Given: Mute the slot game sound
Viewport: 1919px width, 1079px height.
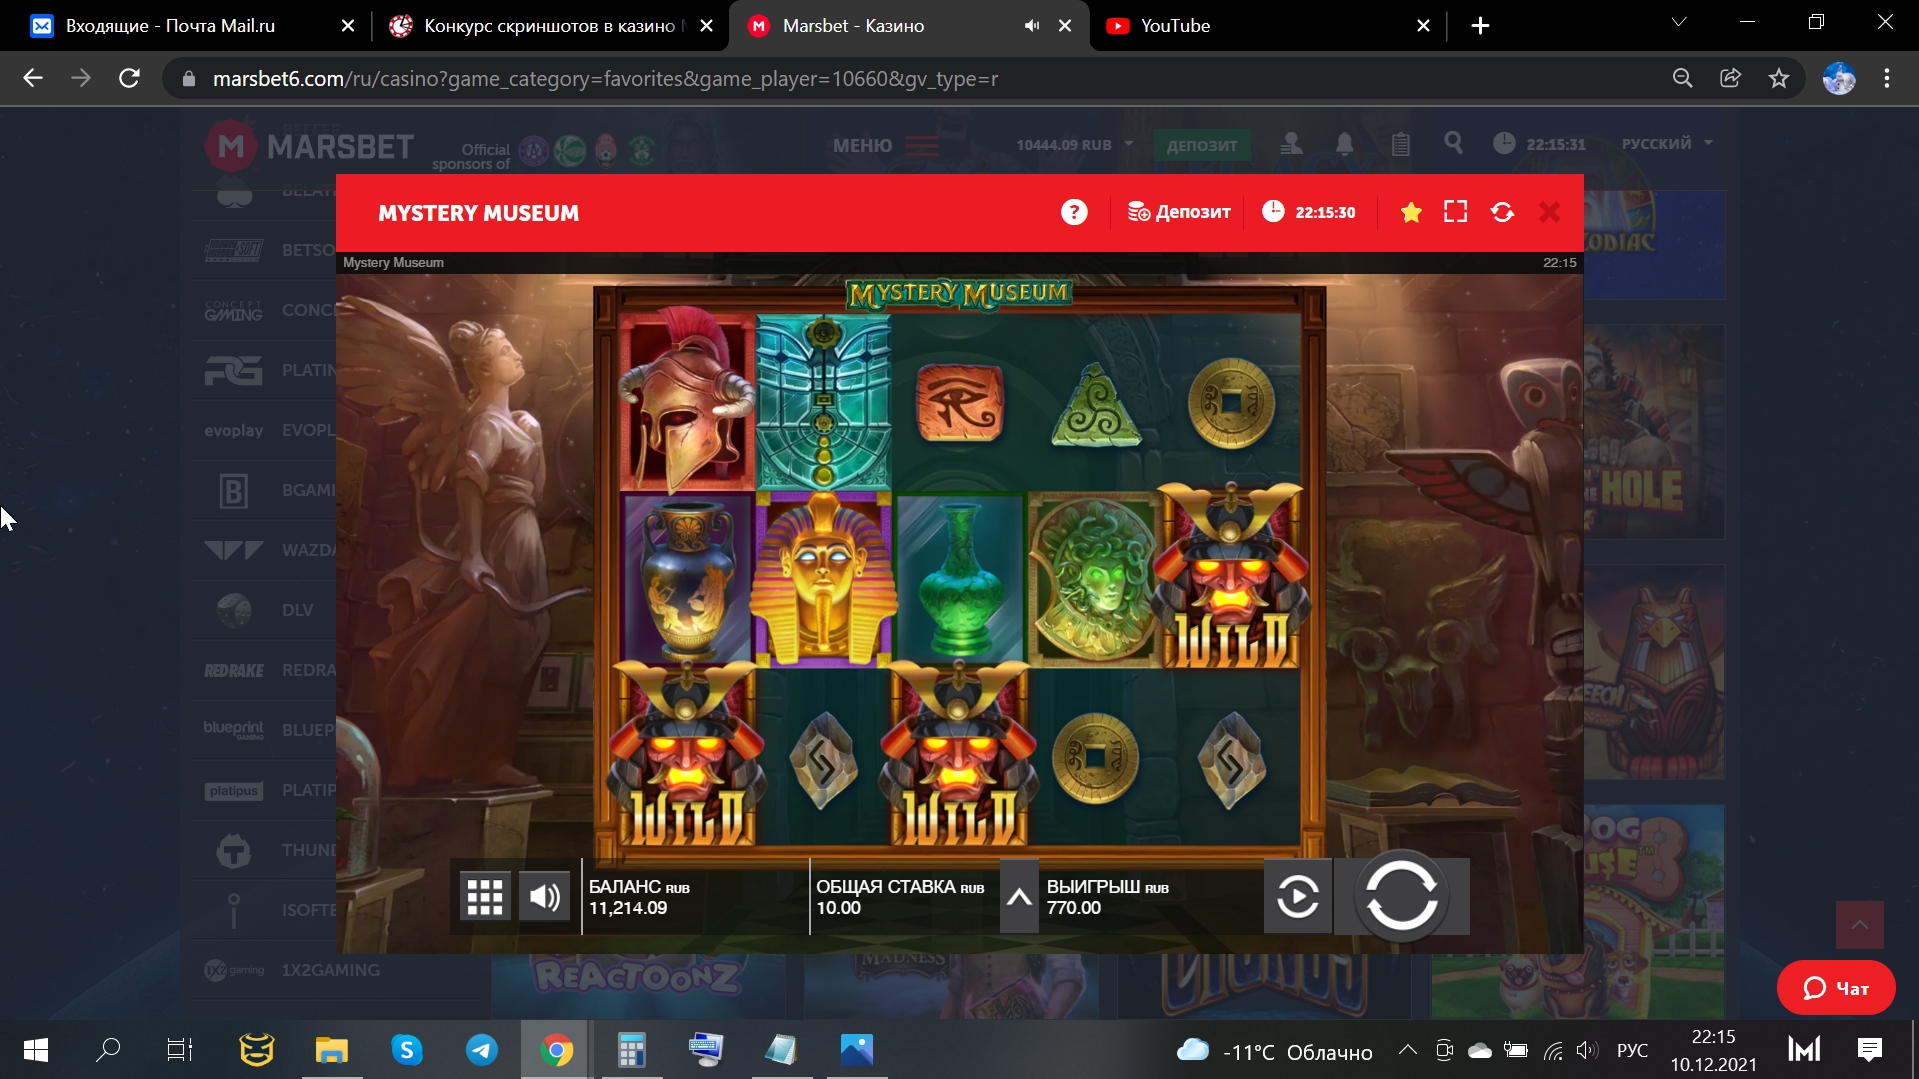Looking at the screenshot, I should [545, 897].
